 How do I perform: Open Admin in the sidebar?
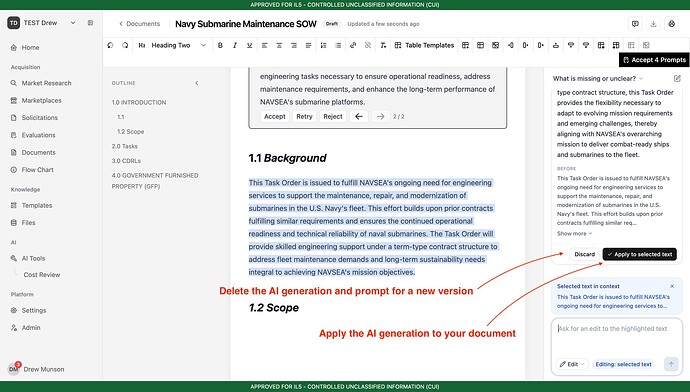pos(31,328)
